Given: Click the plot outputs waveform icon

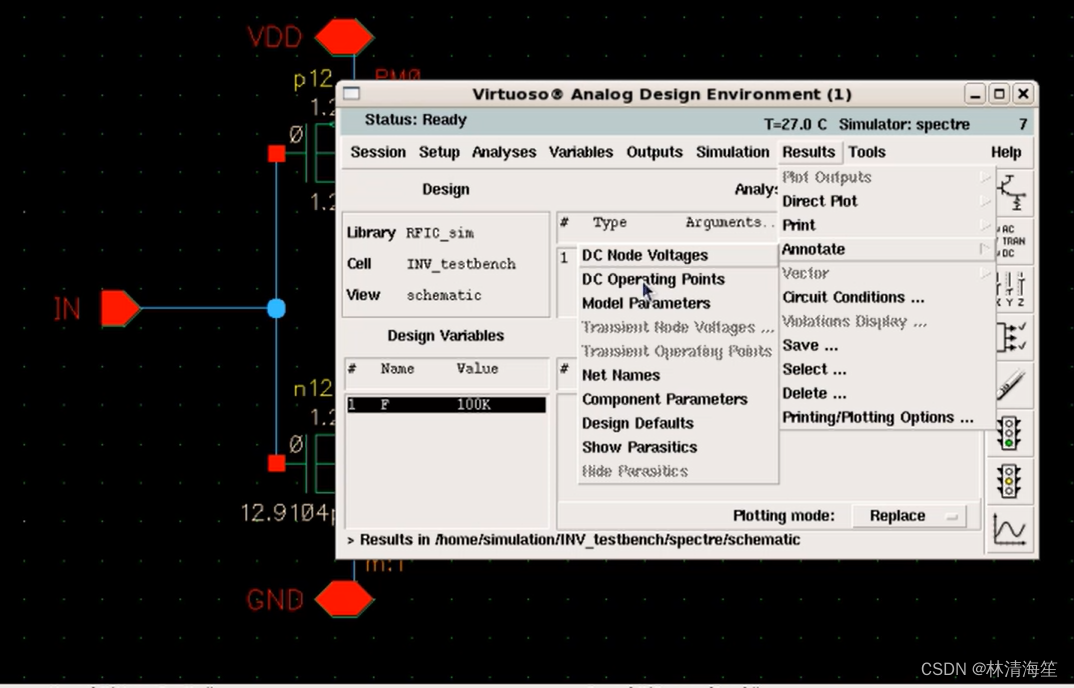Looking at the screenshot, I should click(1010, 529).
